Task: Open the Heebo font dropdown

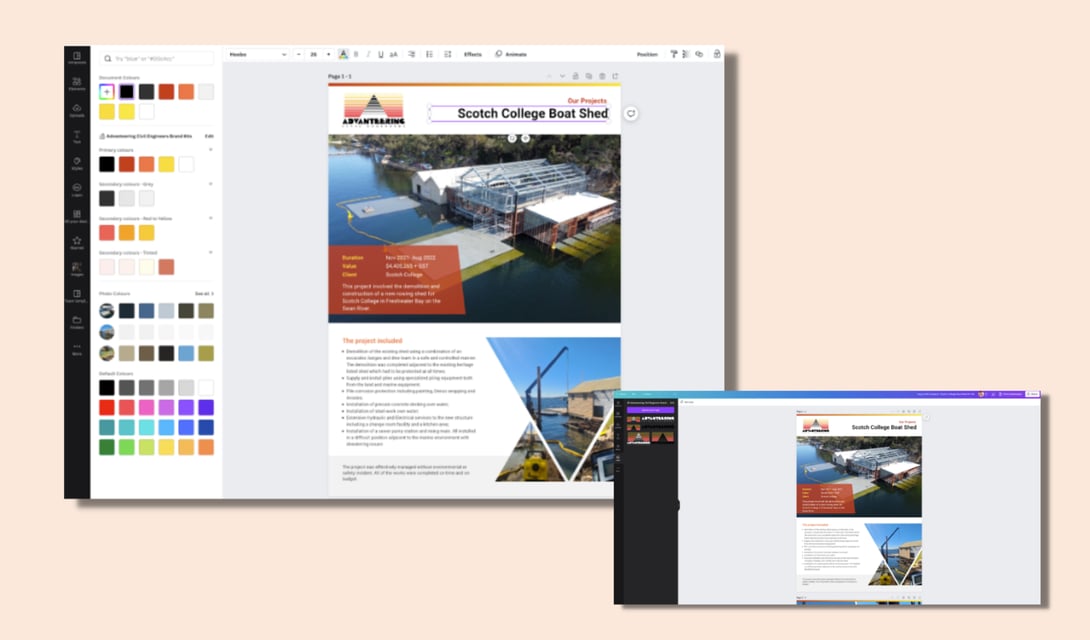Action: 257,54
